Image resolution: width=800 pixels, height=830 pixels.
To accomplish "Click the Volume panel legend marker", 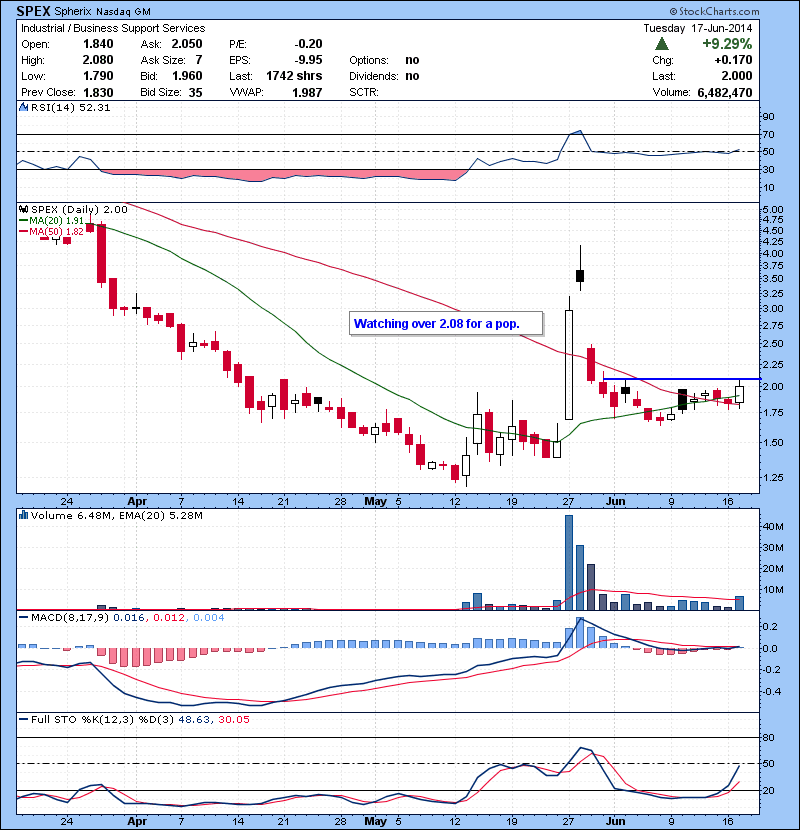I will (x=22, y=516).
